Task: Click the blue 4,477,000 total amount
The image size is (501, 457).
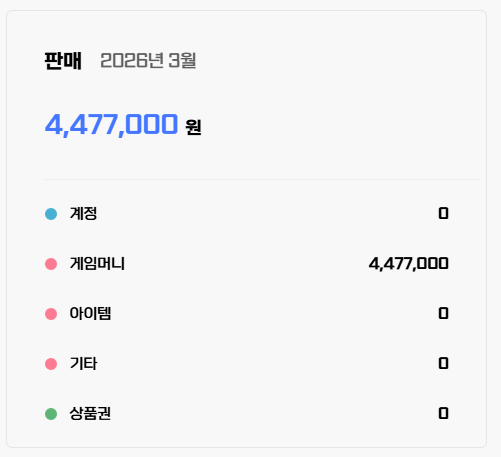Action: pos(111,125)
